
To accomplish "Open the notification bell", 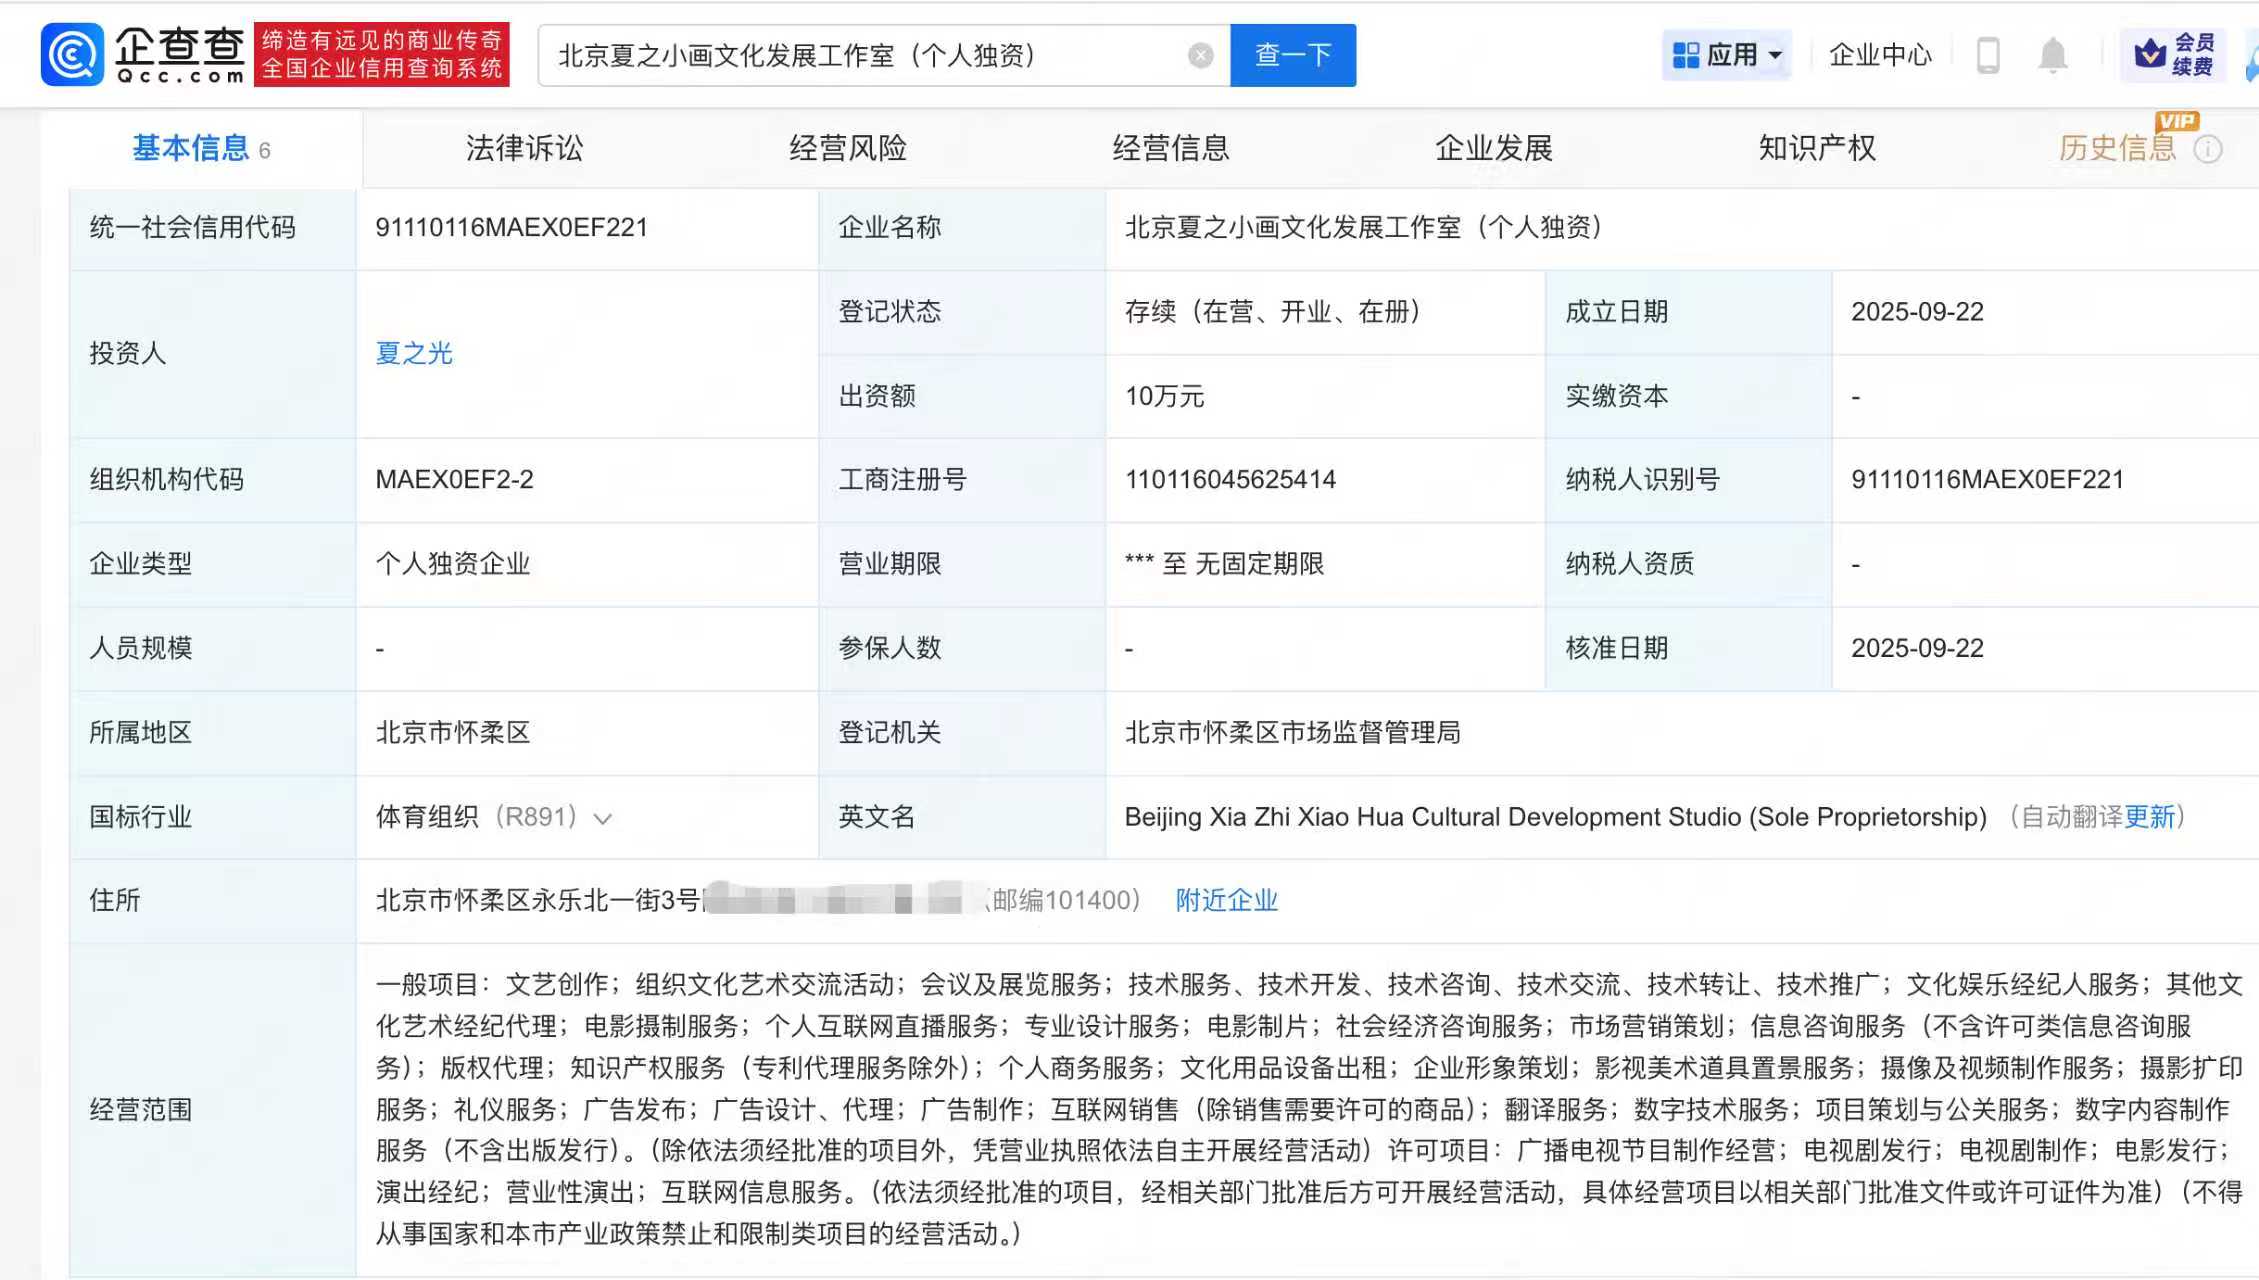I will coord(2052,55).
